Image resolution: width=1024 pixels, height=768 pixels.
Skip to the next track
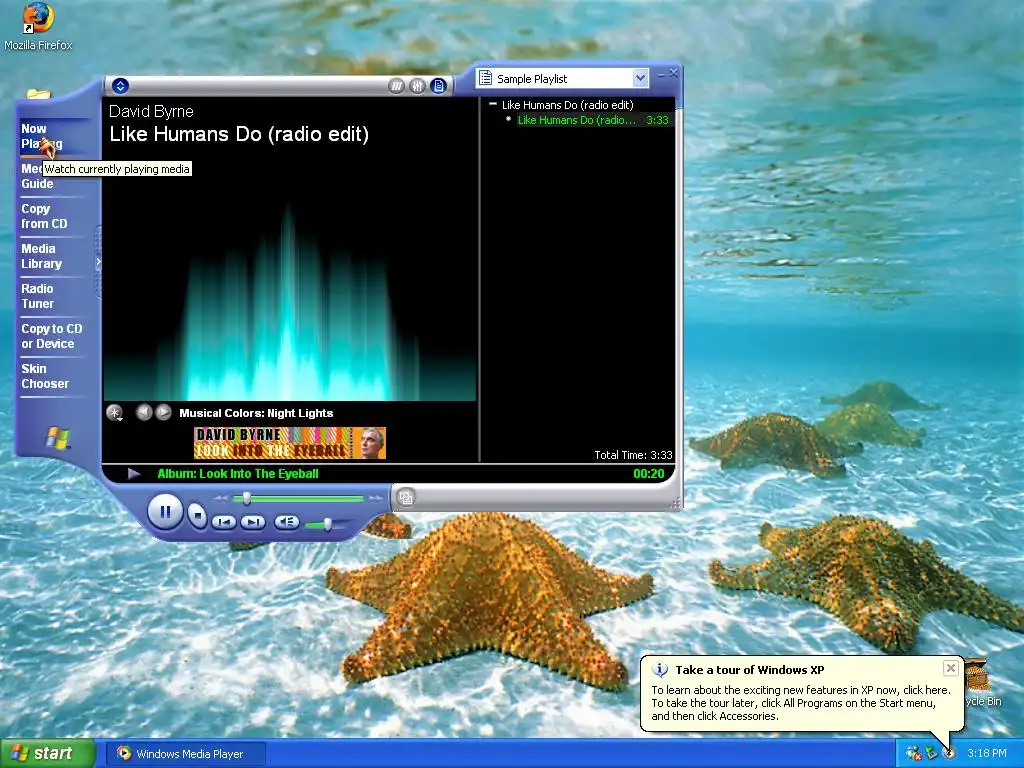(253, 522)
